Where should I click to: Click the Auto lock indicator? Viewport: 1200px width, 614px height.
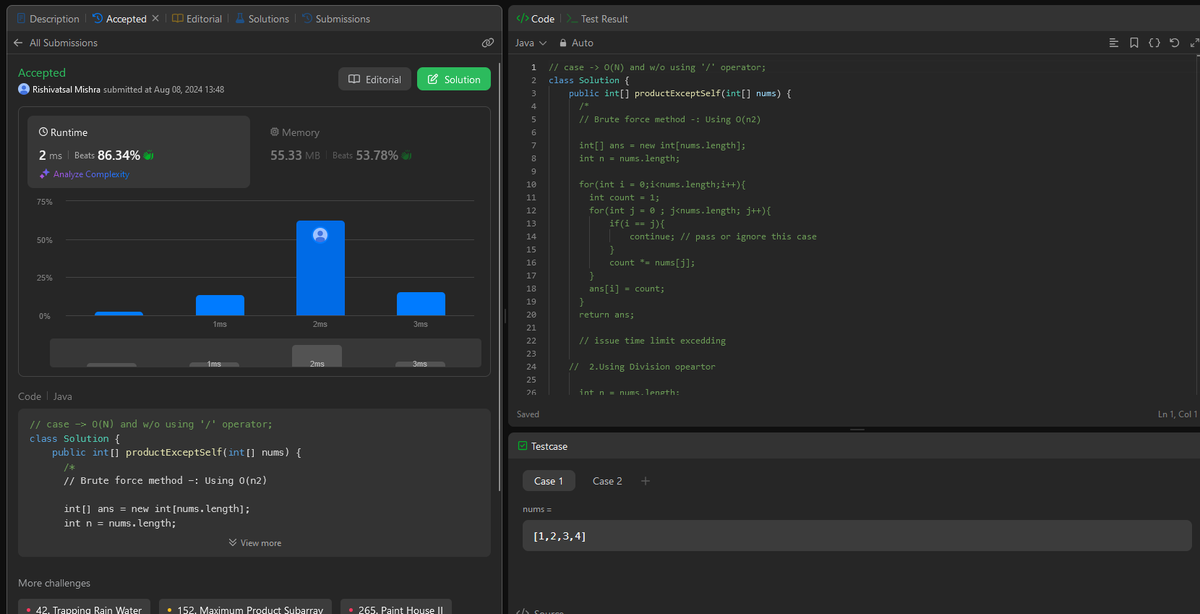pyautogui.click(x=576, y=43)
